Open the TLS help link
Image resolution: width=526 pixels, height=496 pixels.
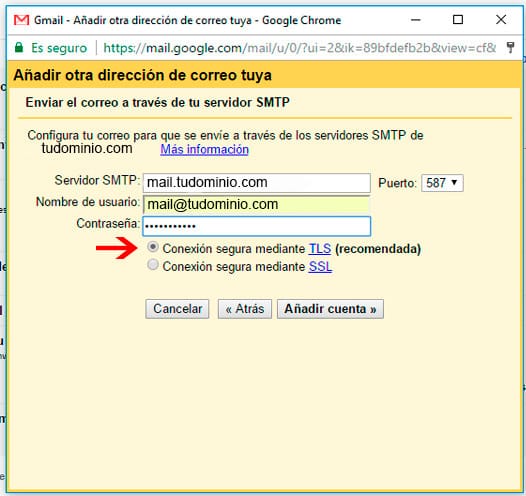[319, 249]
